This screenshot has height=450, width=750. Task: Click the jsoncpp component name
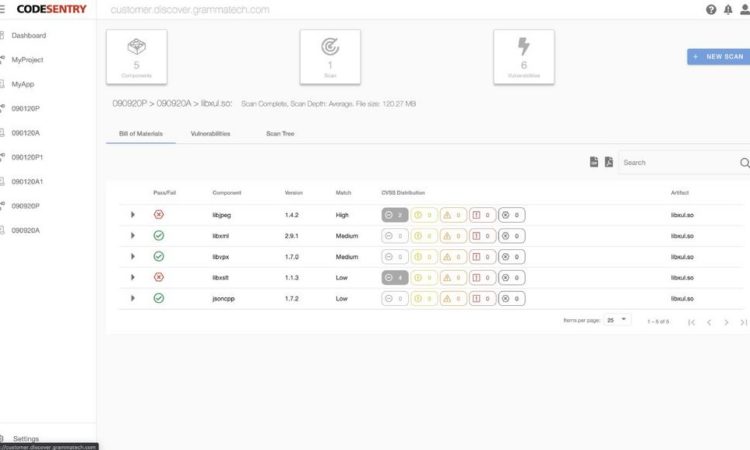pos(223,298)
